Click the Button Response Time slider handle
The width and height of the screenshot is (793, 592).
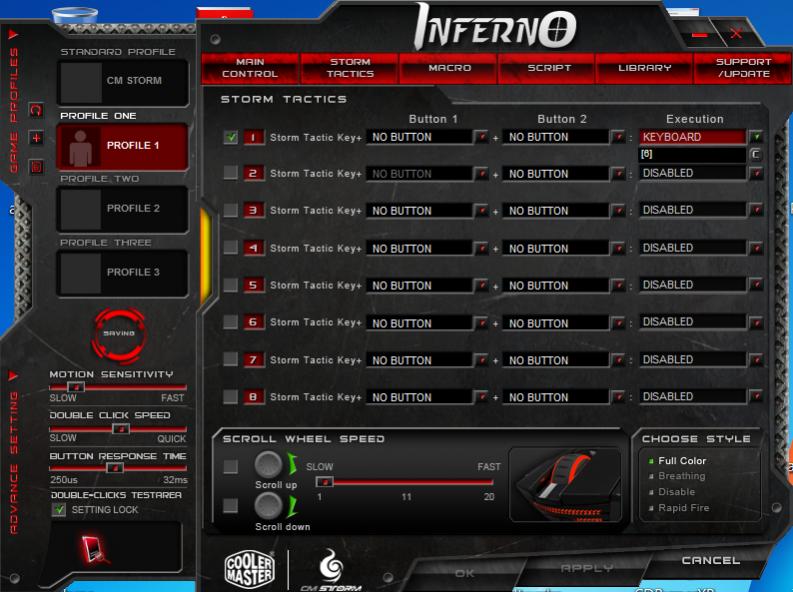pyautogui.click(x=115, y=468)
